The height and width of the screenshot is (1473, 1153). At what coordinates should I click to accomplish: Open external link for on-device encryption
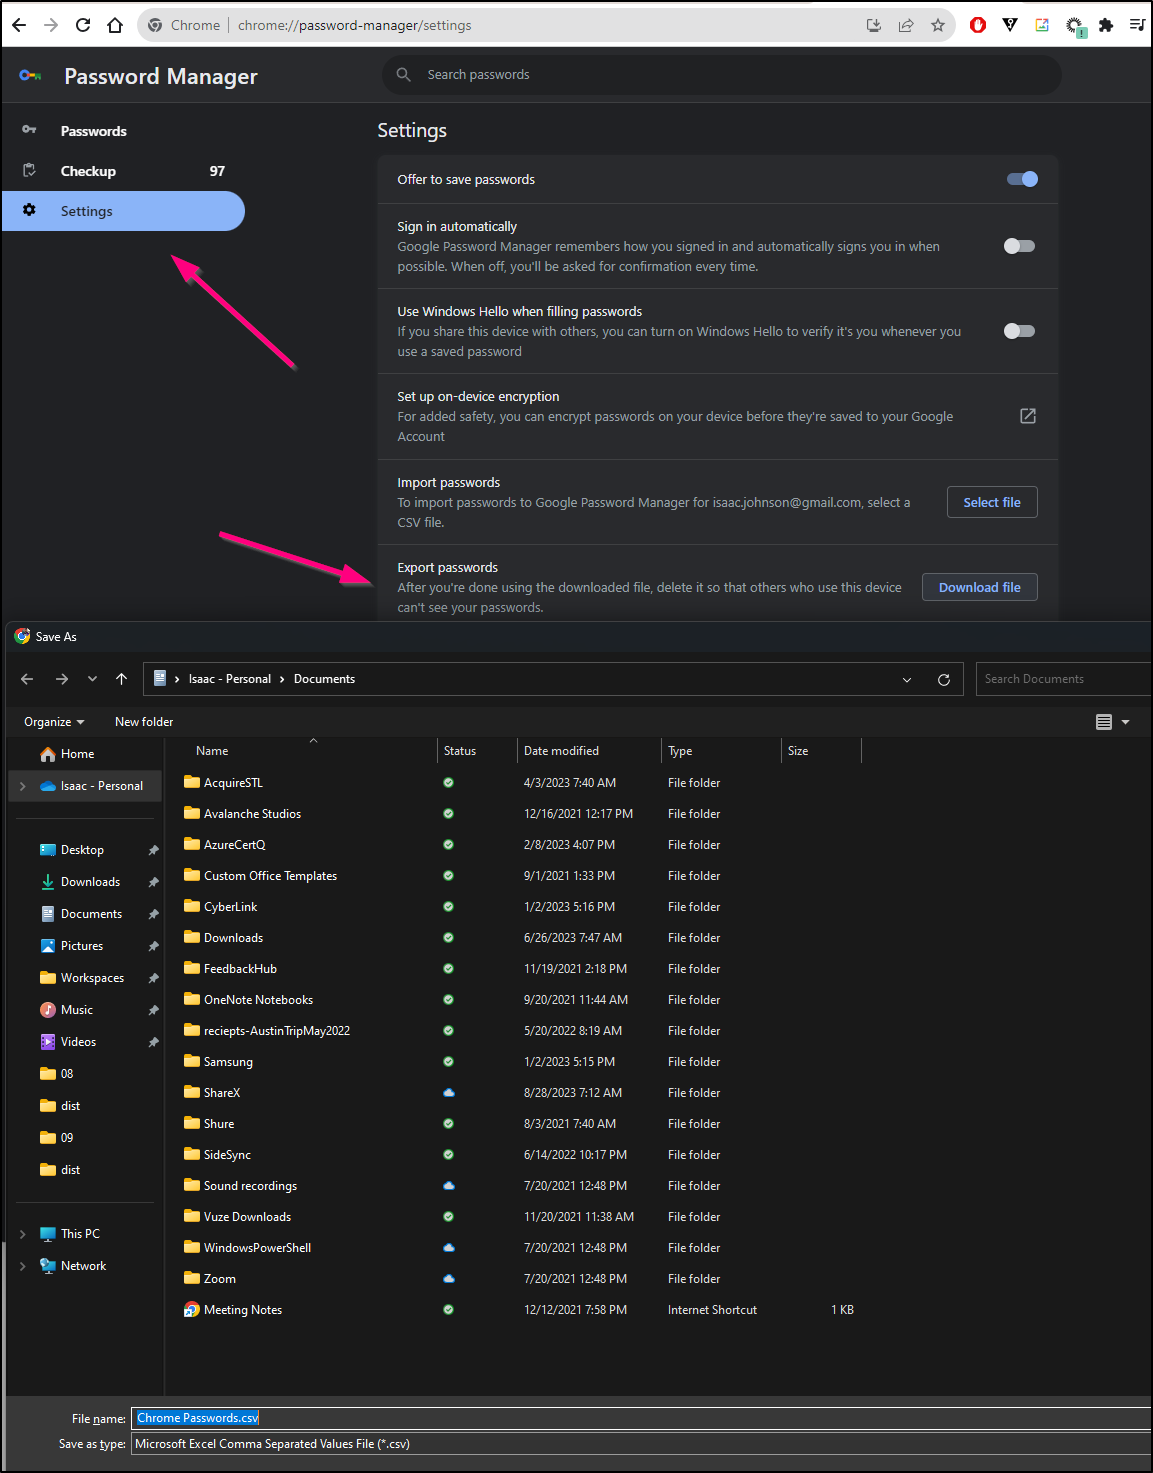[1027, 416]
